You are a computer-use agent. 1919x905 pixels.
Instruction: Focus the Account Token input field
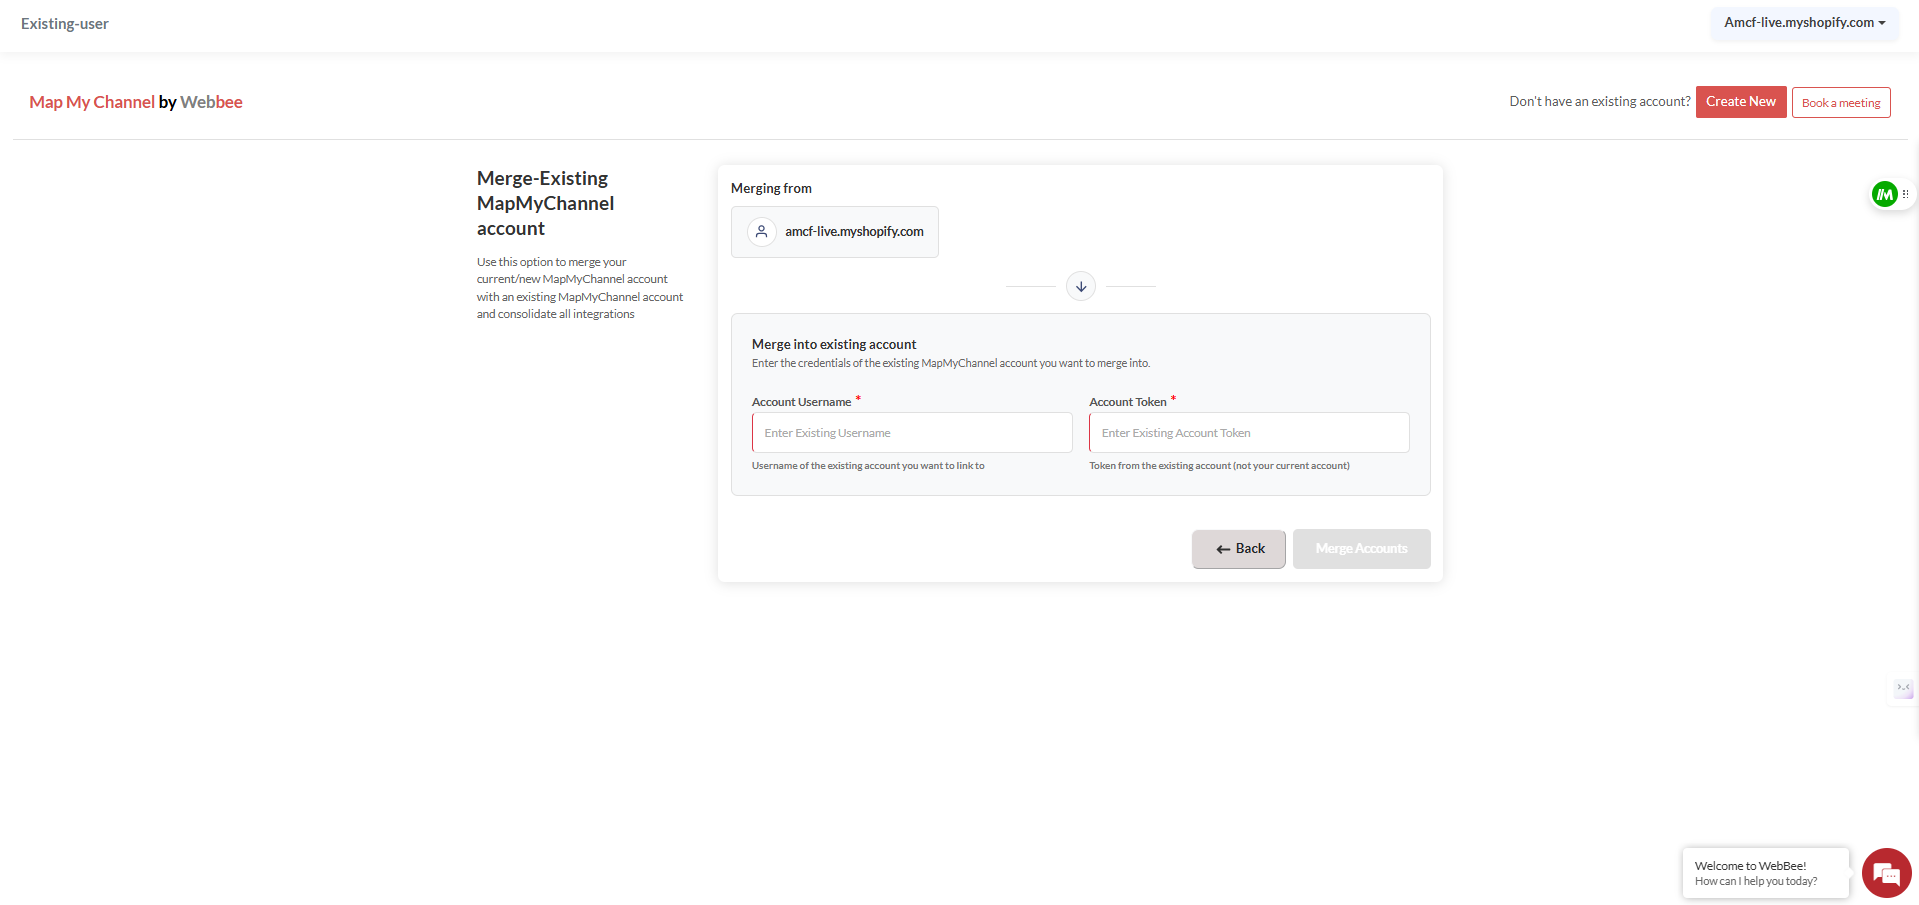click(1248, 433)
